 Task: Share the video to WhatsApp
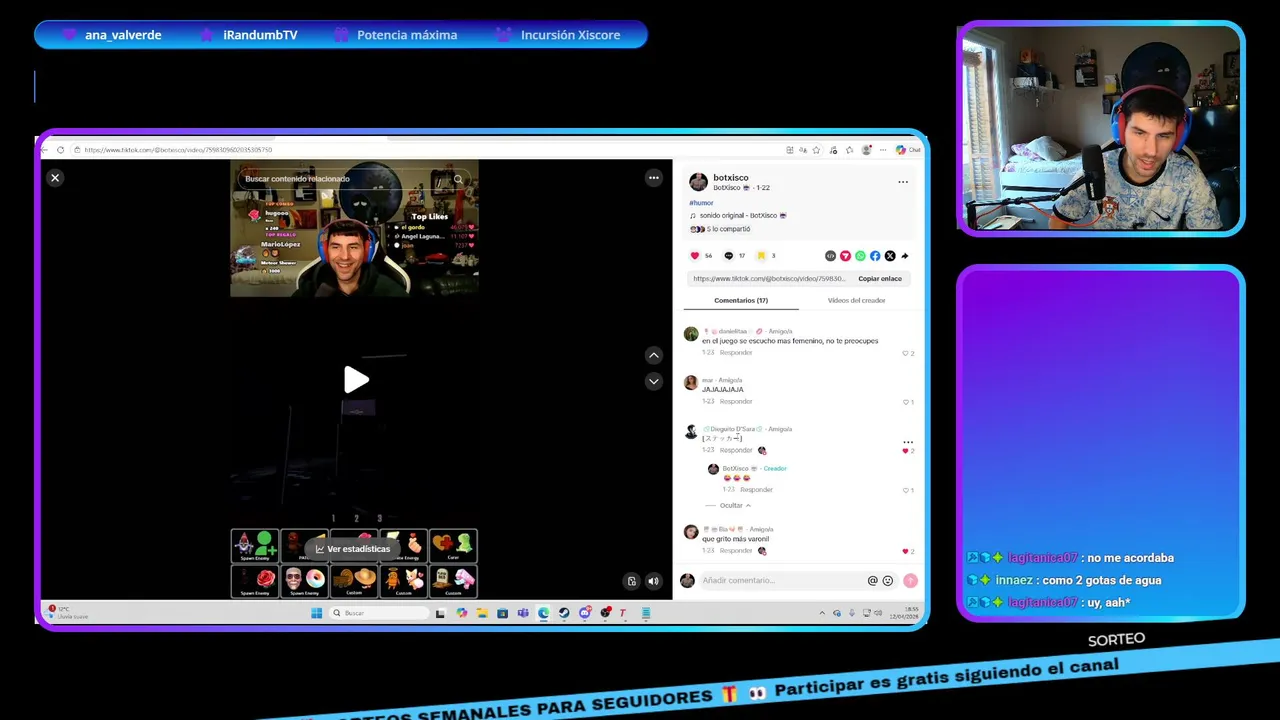pos(860,256)
